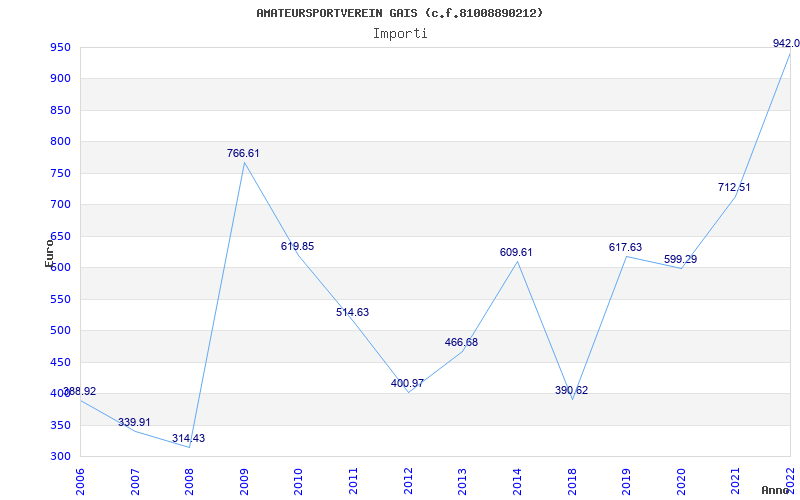Click the 2010 x-axis label
Image resolution: width=800 pixels, height=500 pixels.
[298, 482]
